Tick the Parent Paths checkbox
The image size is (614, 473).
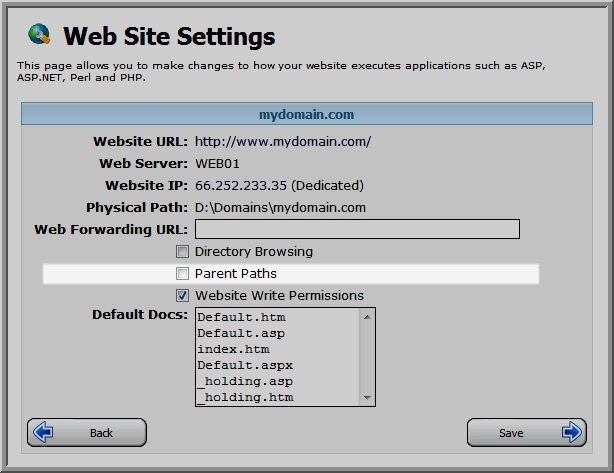[x=182, y=273]
